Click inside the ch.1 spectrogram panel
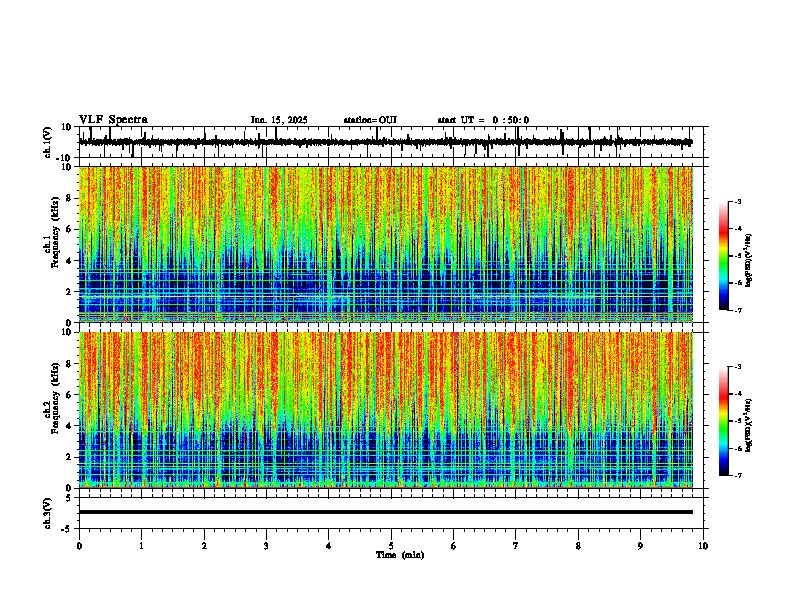Image resolution: width=792 pixels, height=612 pixels. [x=386, y=244]
